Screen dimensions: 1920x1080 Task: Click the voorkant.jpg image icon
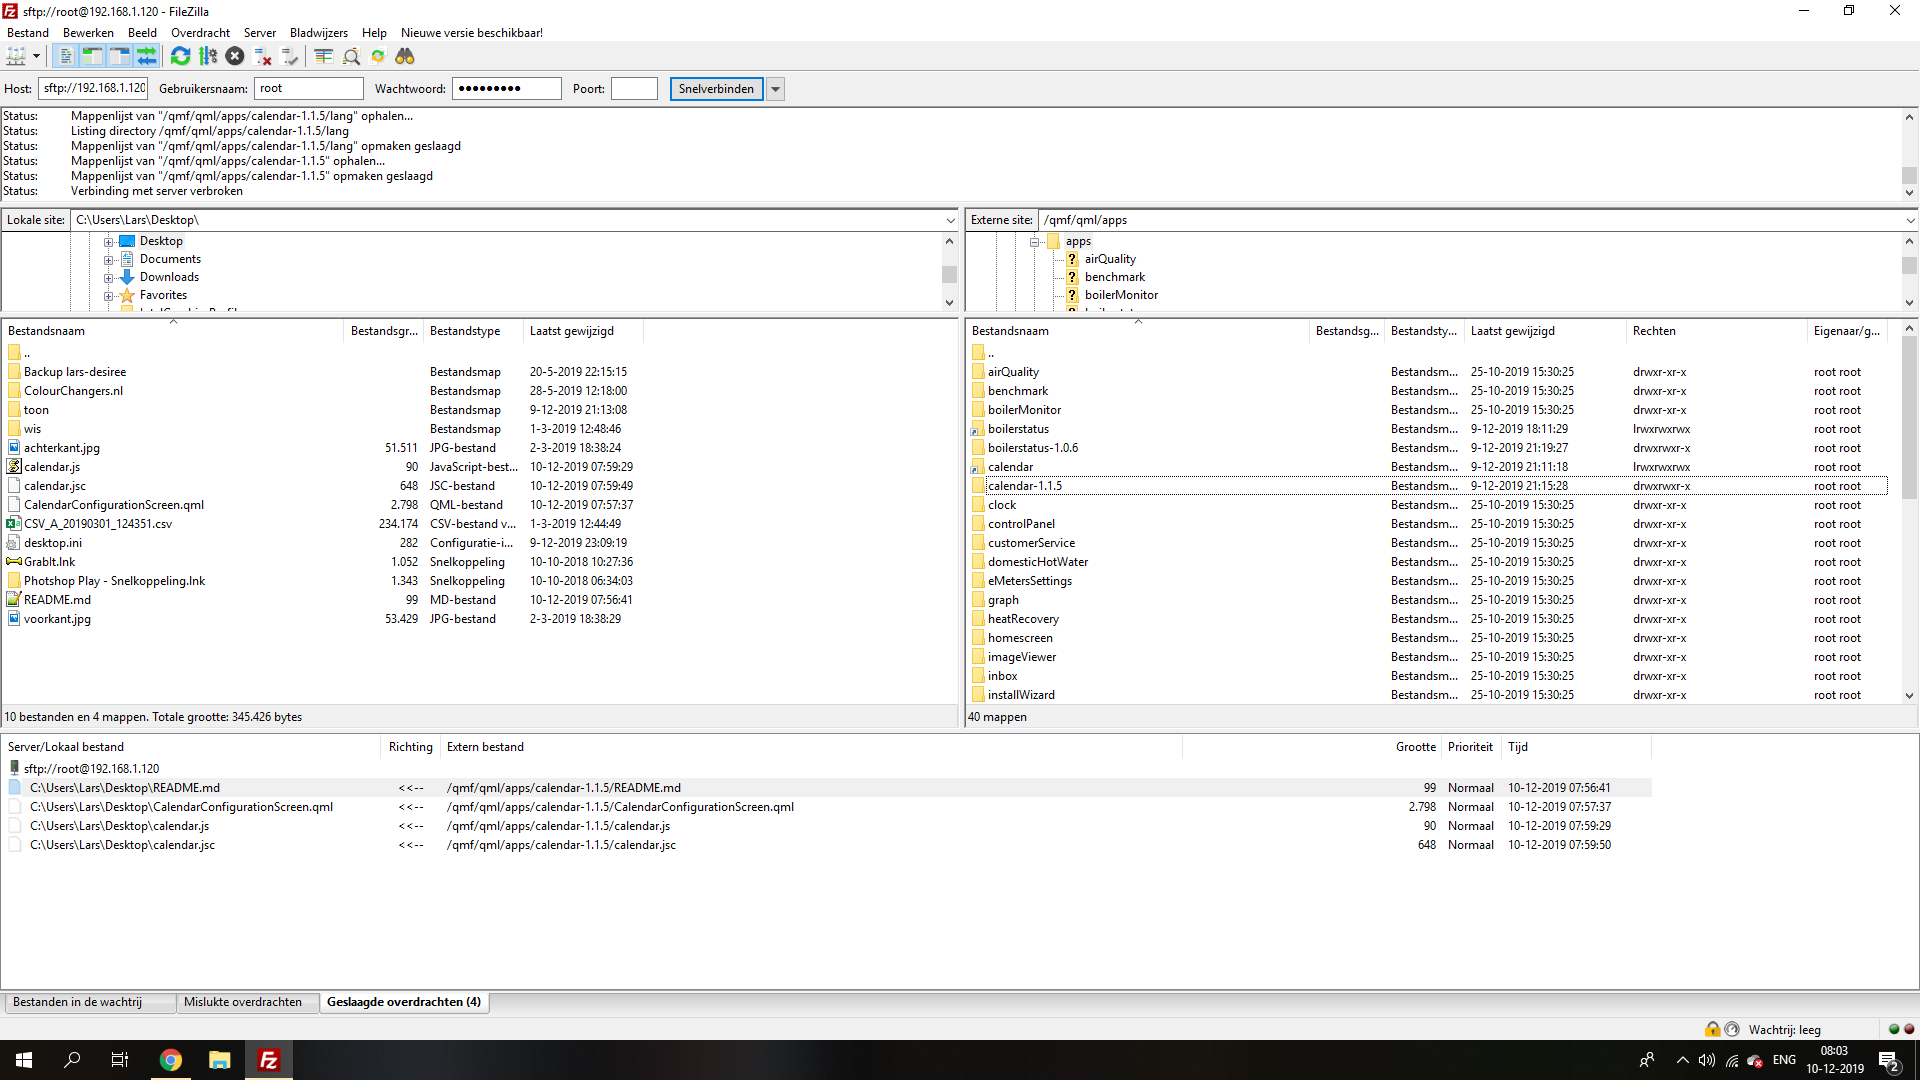coord(14,619)
